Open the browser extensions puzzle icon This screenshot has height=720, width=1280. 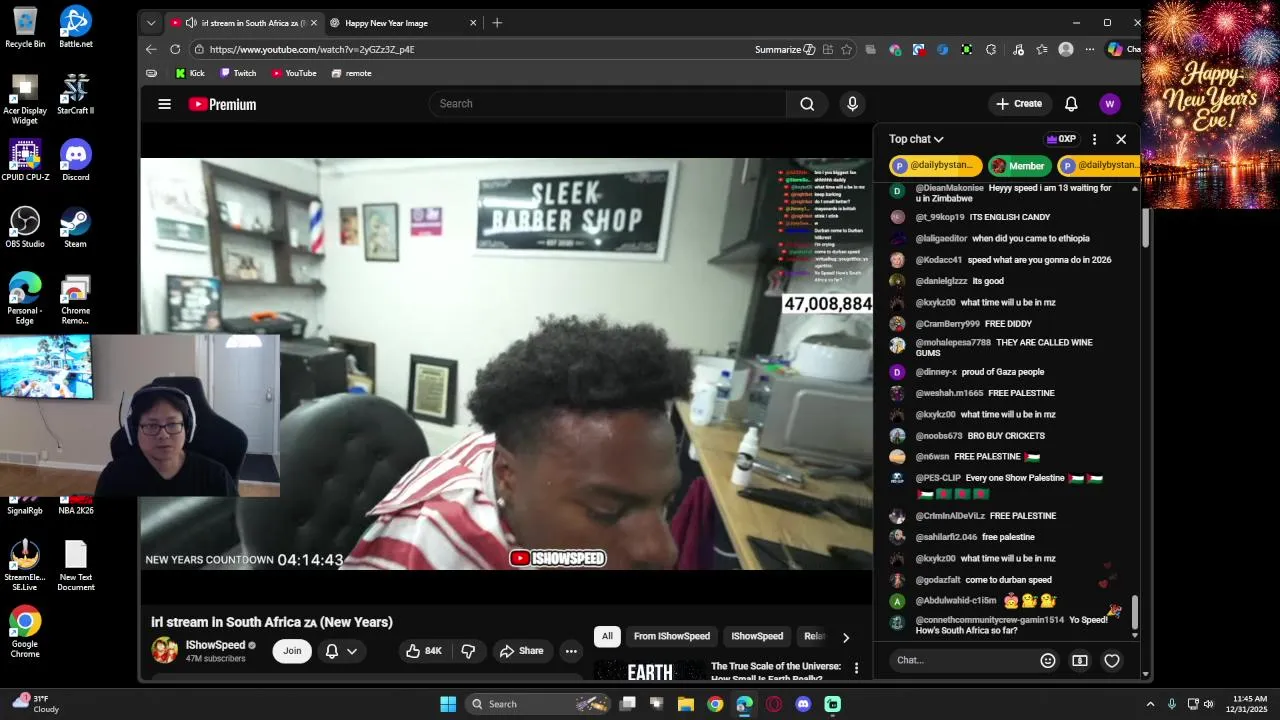[991, 49]
